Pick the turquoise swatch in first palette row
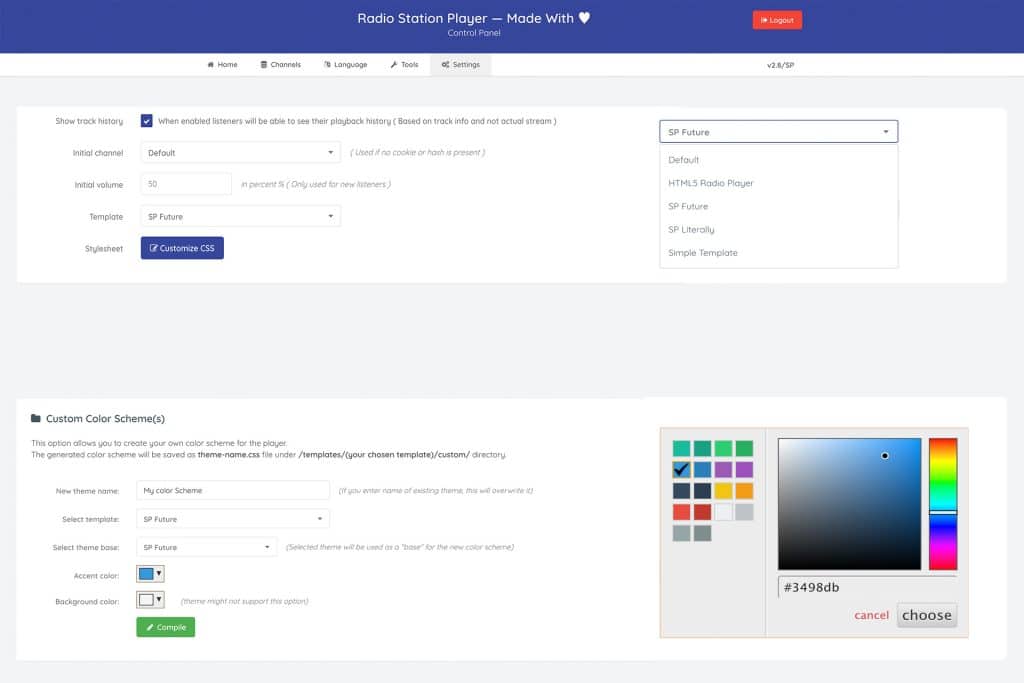The image size is (1024, 683). 681,449
